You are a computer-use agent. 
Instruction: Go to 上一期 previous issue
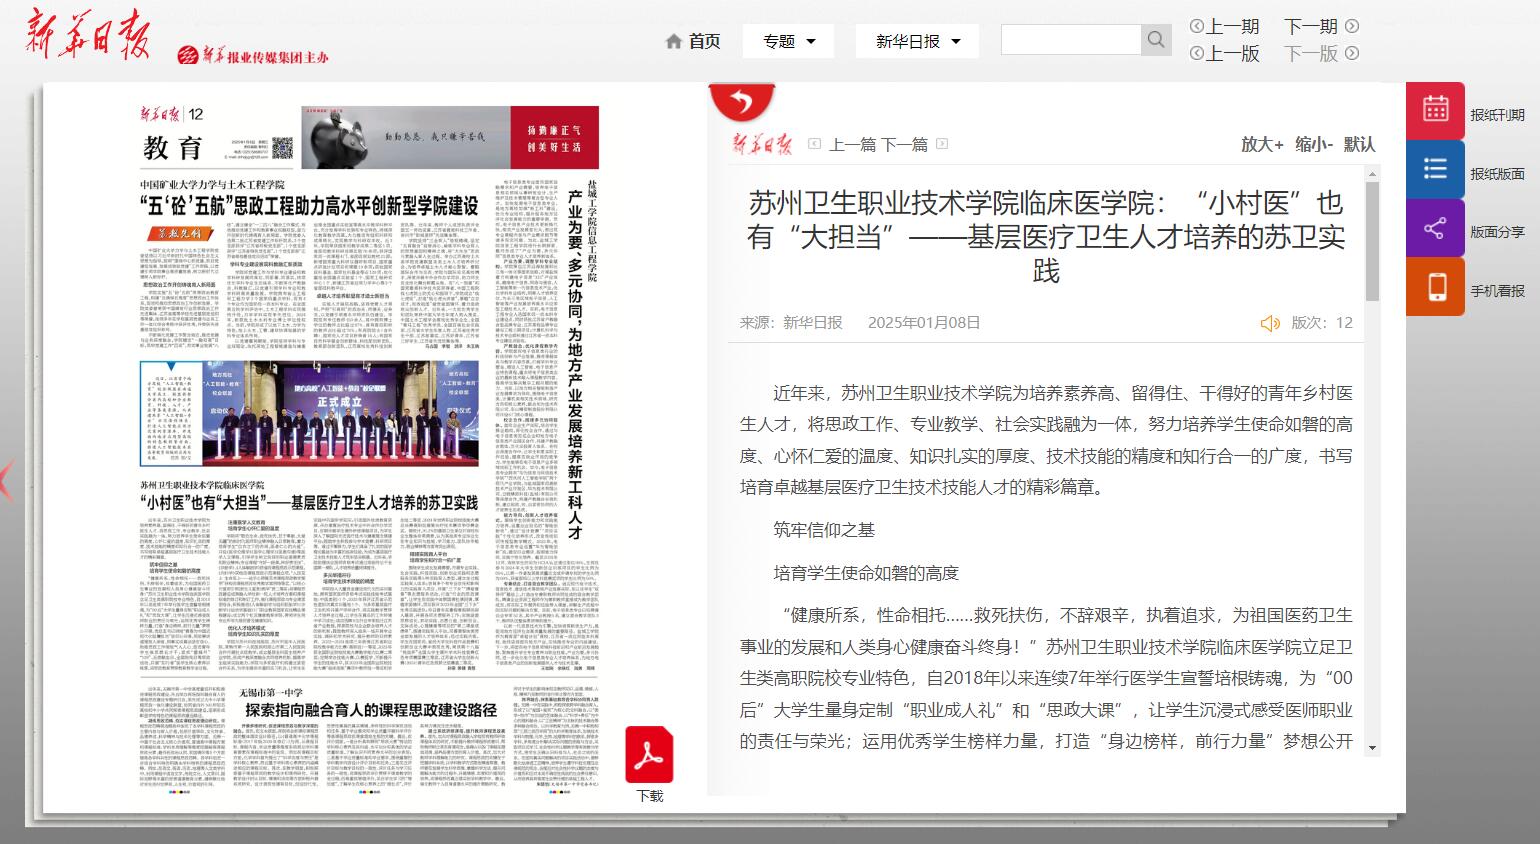click(1224, 26)
